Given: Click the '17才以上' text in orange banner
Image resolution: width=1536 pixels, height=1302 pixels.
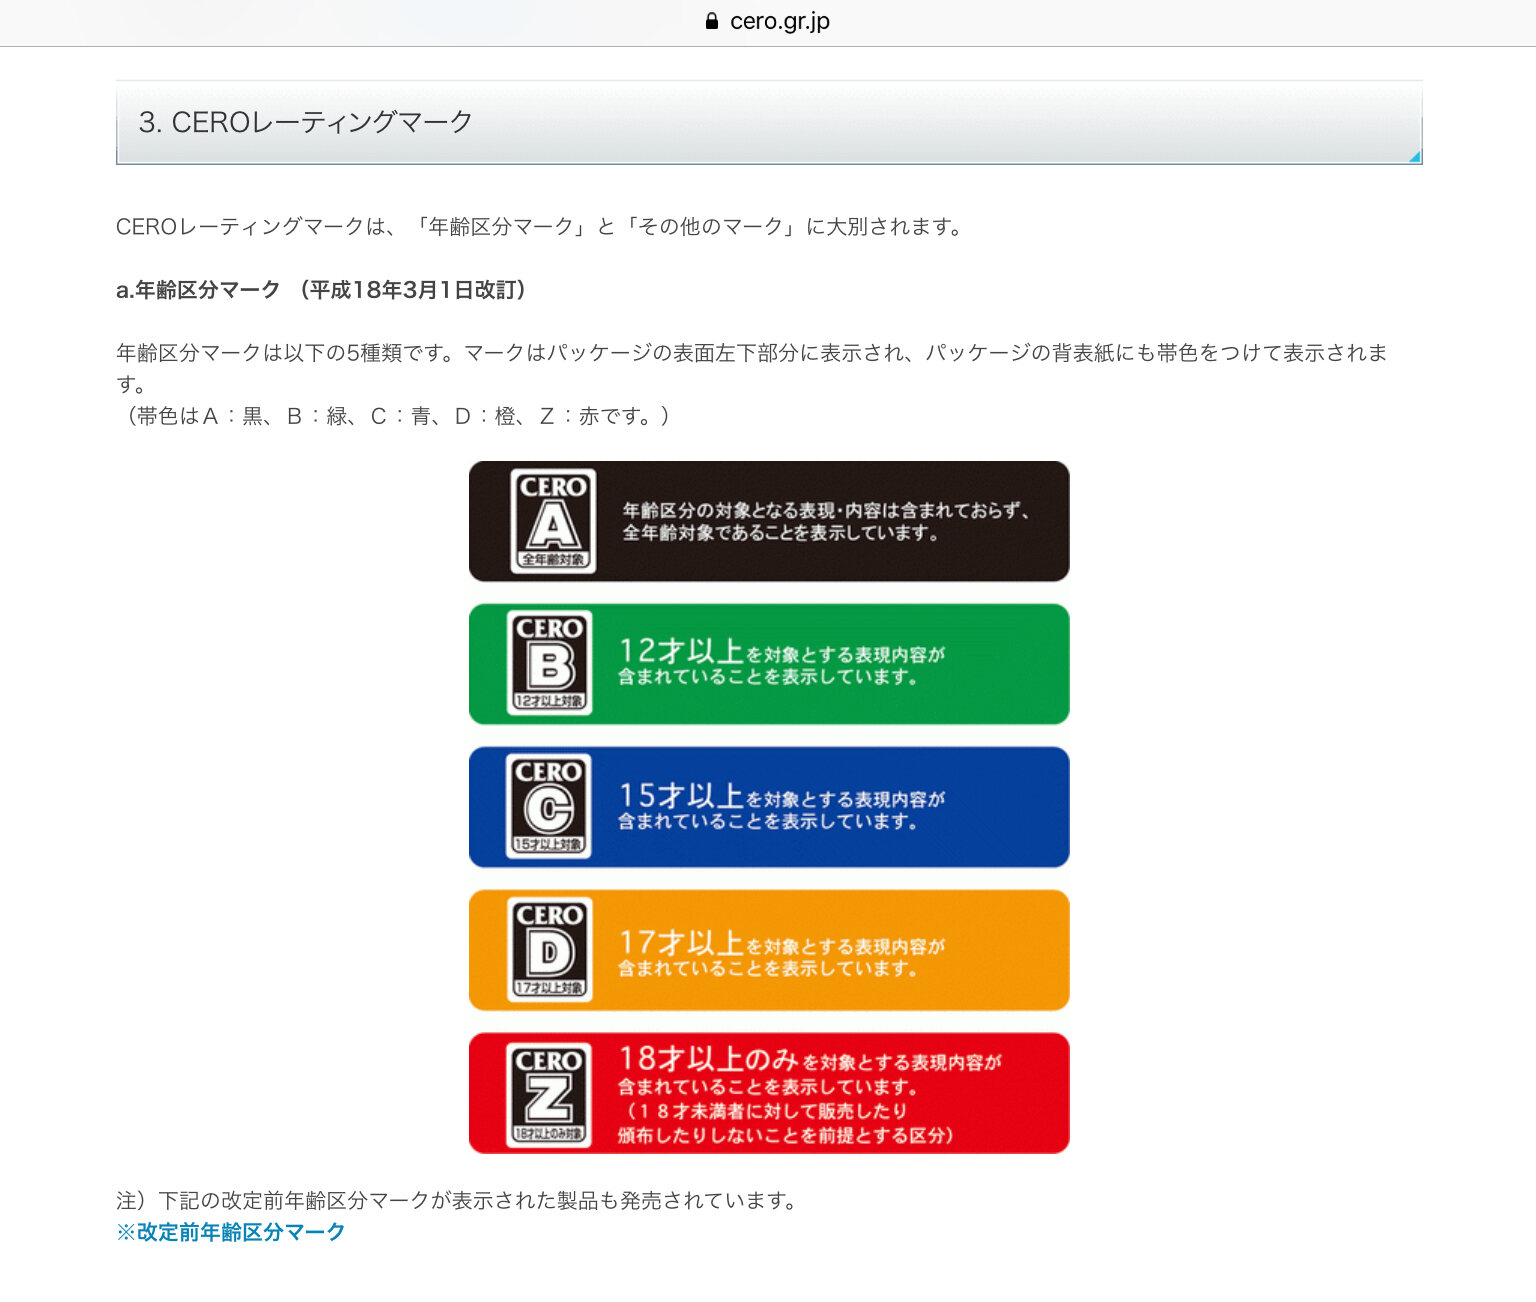Looking at the screenshot, I should (x=680, y=943).
